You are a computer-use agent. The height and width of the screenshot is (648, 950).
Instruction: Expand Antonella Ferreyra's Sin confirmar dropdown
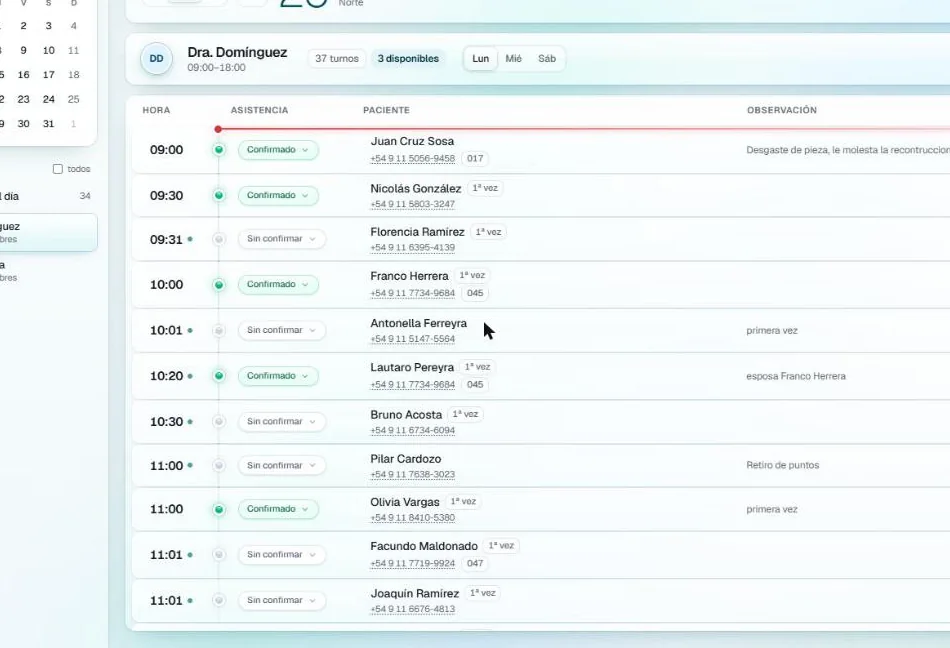point(282,330)
